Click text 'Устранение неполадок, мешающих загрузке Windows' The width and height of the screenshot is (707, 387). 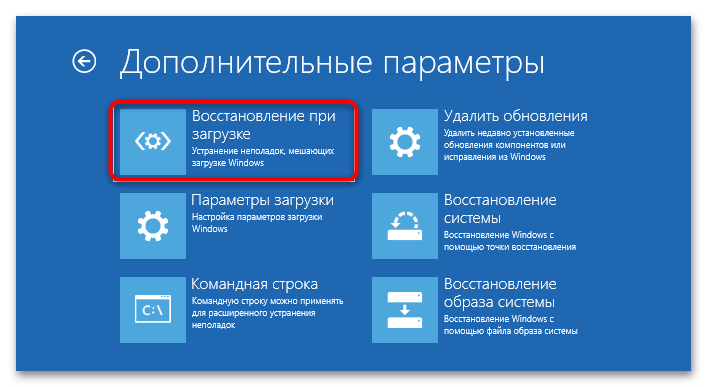[263, 157]
